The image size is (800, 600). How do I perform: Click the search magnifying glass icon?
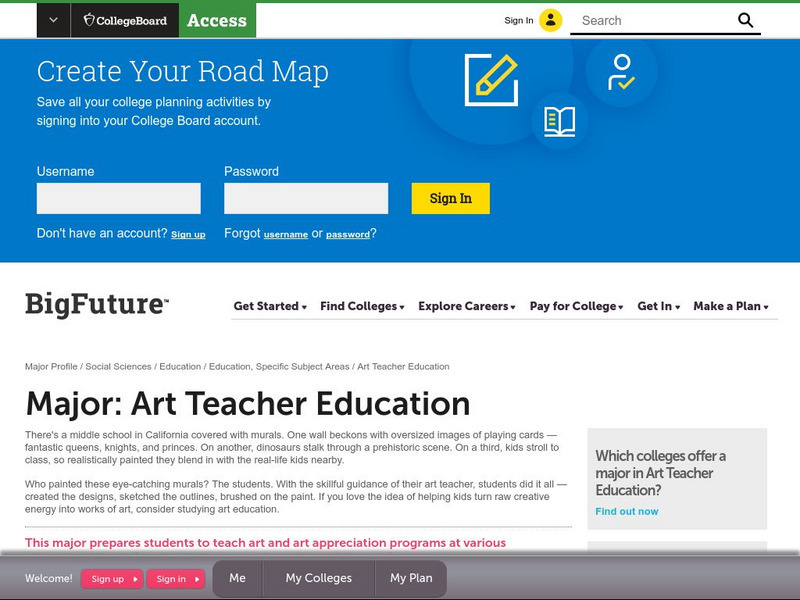pyautogui.click(x=744, y=19)
